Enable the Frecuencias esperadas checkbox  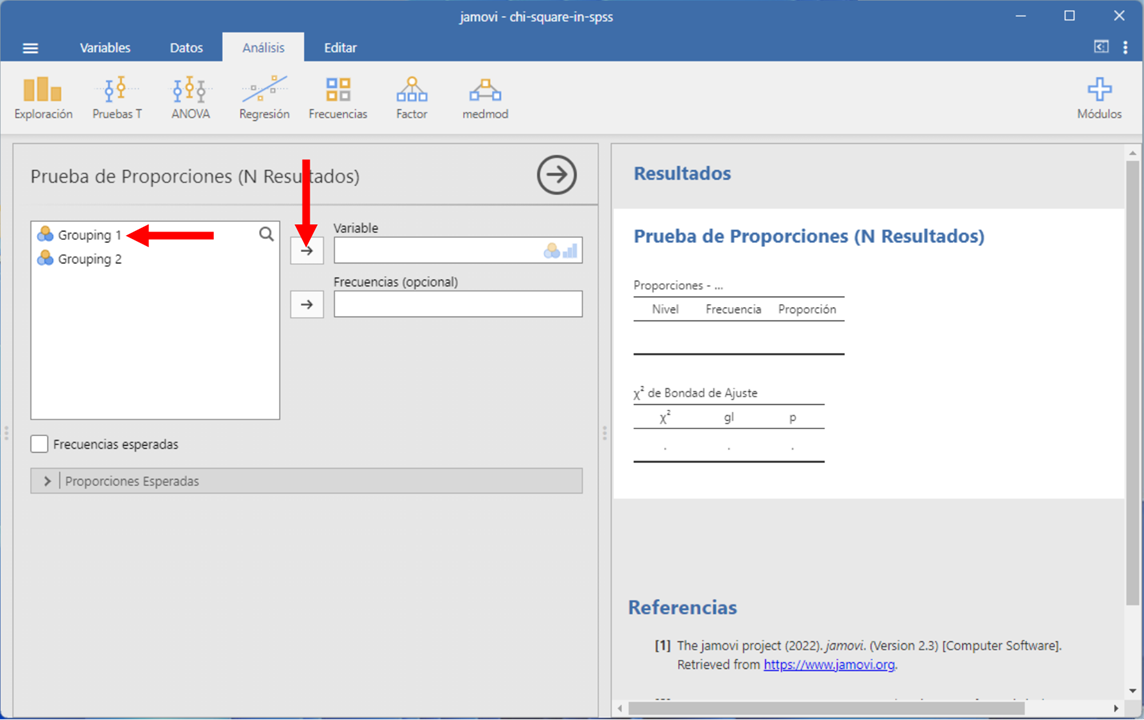click(40, 444)
